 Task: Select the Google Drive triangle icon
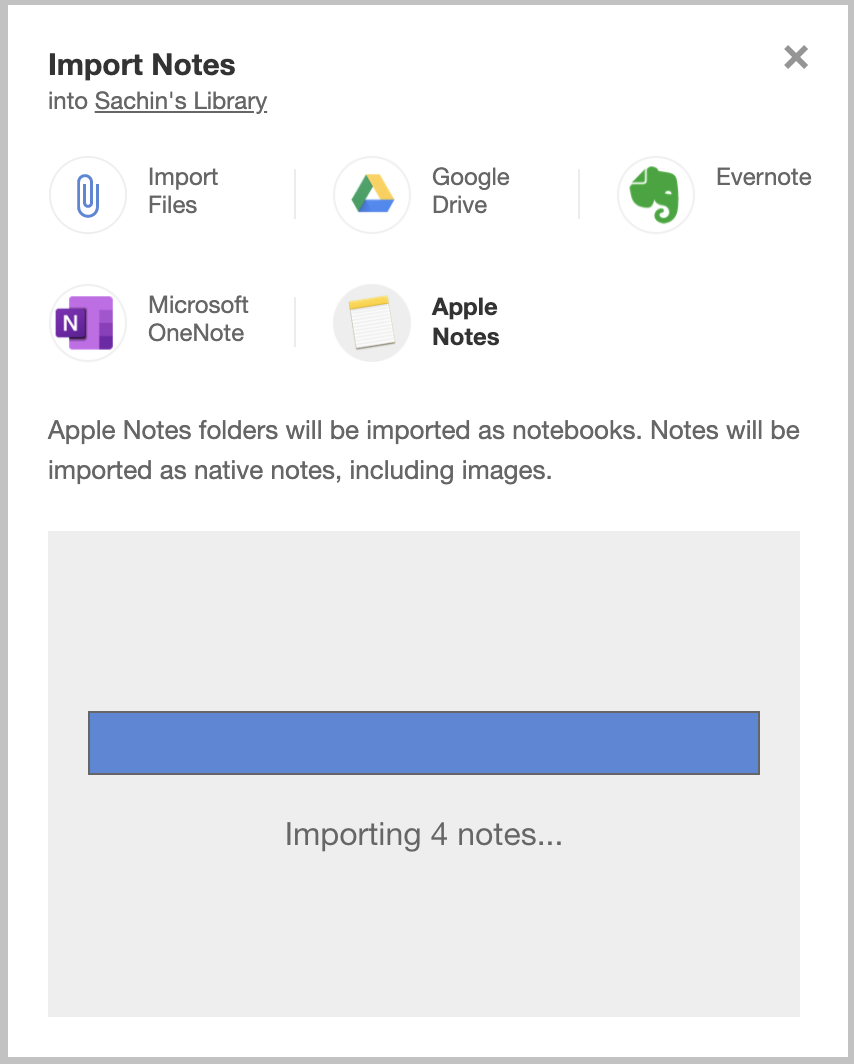coord(372,195)
